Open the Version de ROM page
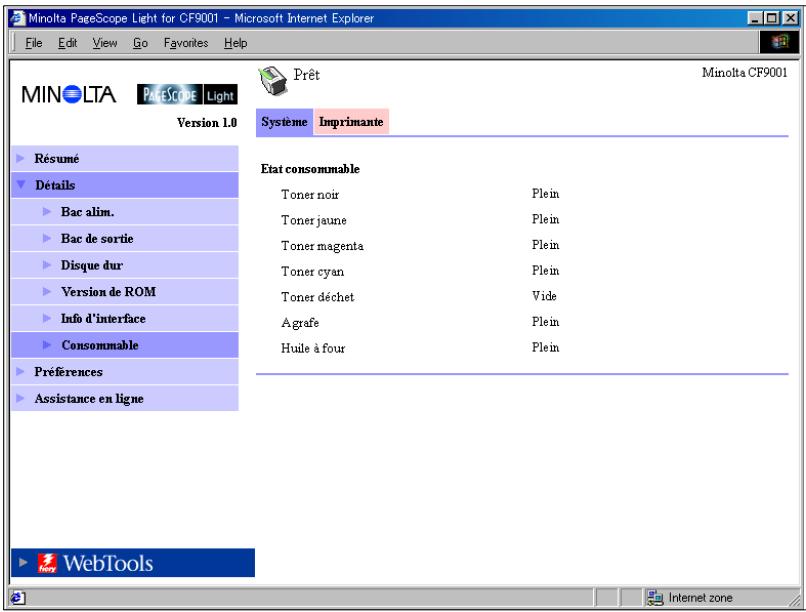 pos(108,292)
